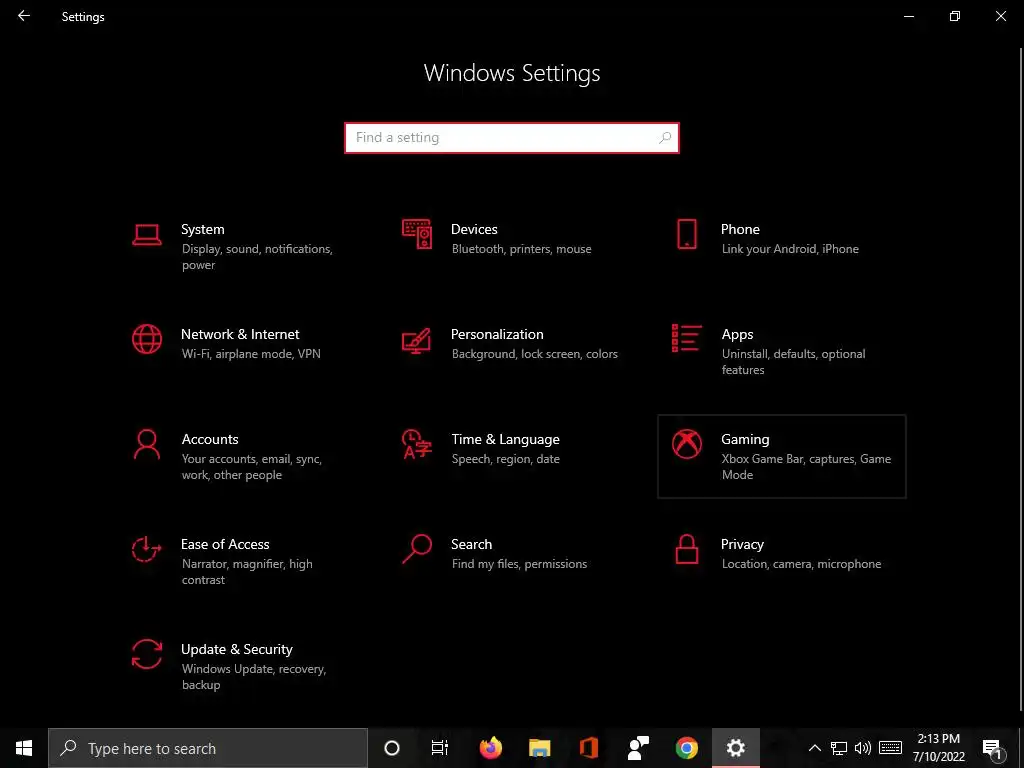Open the network tray icon
The image size is (1024, 768).
(x=839, y=748)
